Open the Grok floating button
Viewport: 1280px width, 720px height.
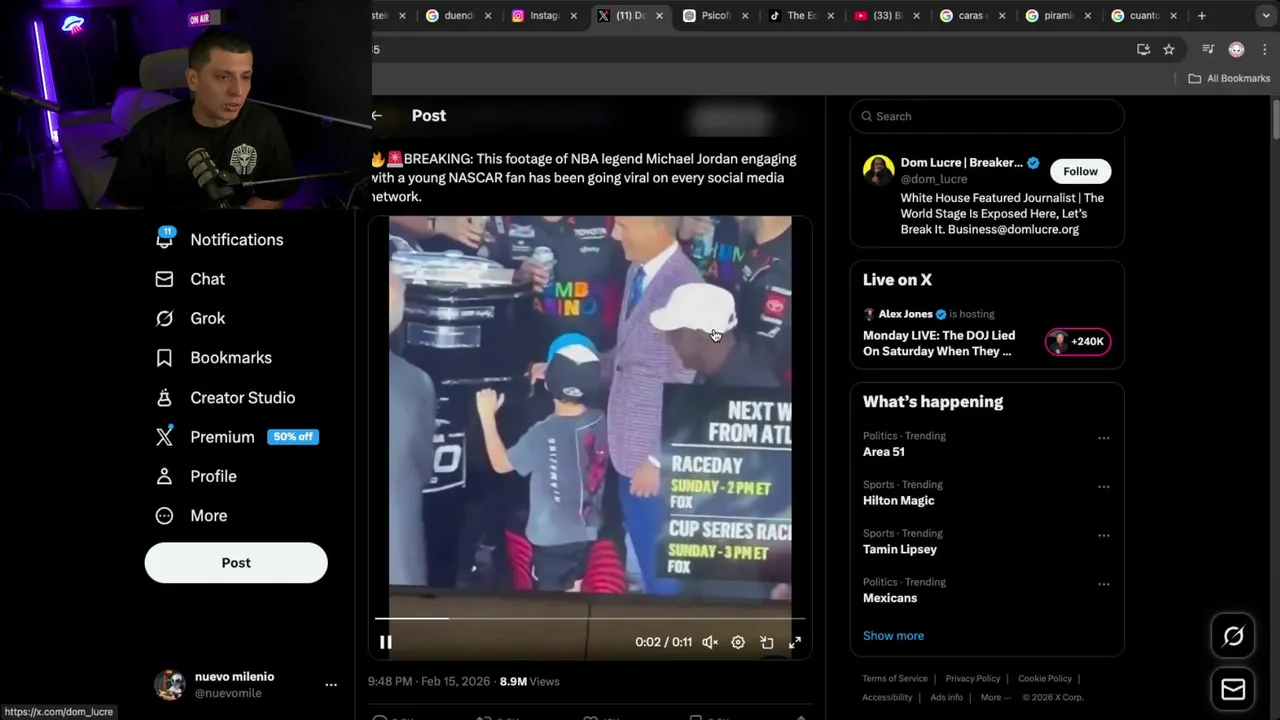click(x=1233, y=636)
